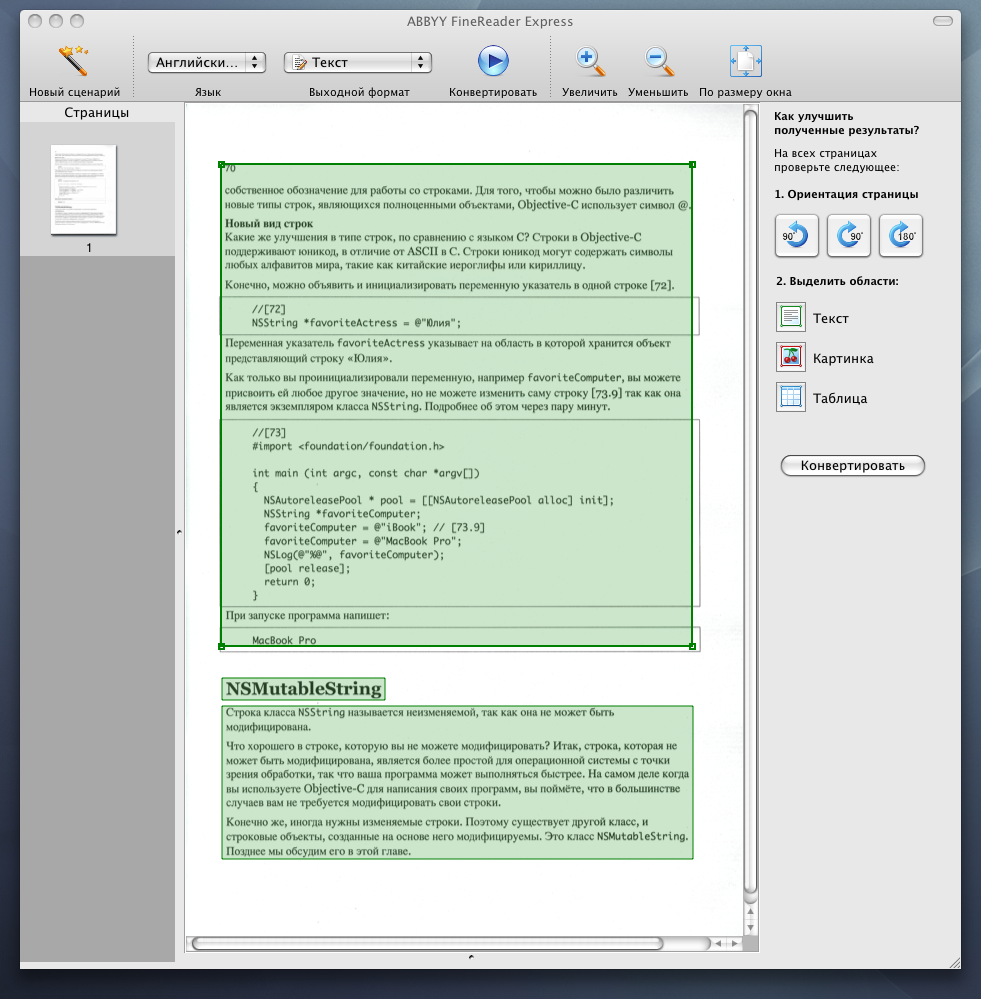Rotate page 180 degrees
The image size is (981, 999).
pyautogui.click(x=901, y=236)
